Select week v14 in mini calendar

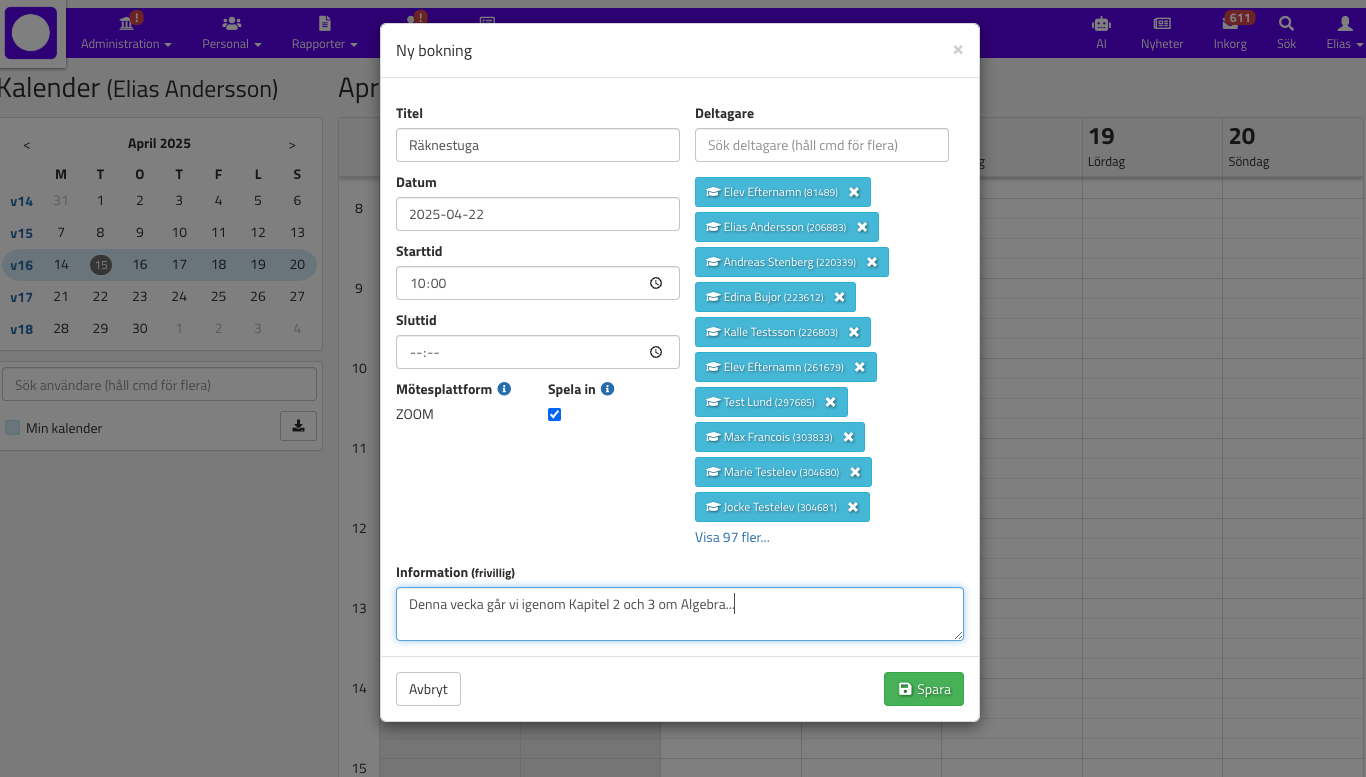click(x=21, y=201)
